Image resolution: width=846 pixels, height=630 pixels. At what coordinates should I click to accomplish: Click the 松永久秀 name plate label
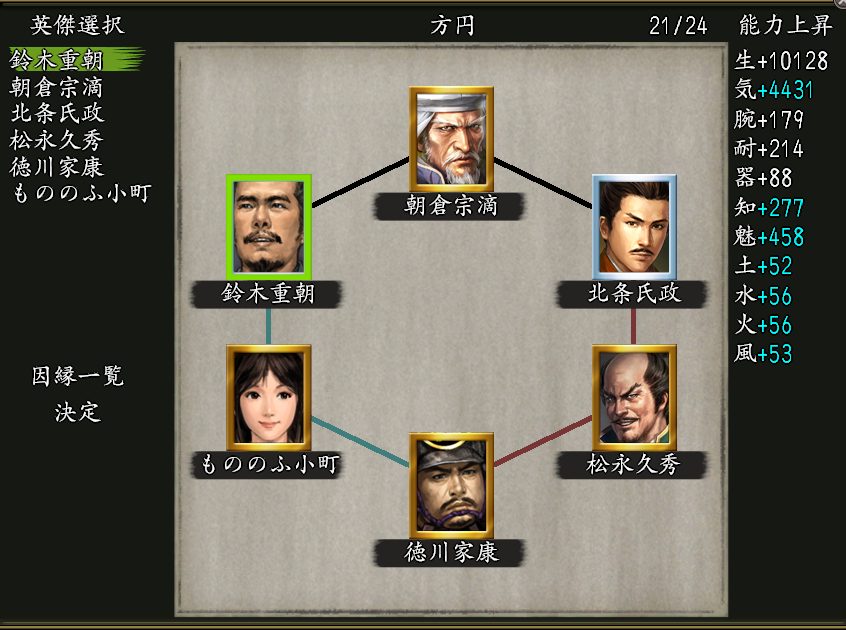coord(632,464)
